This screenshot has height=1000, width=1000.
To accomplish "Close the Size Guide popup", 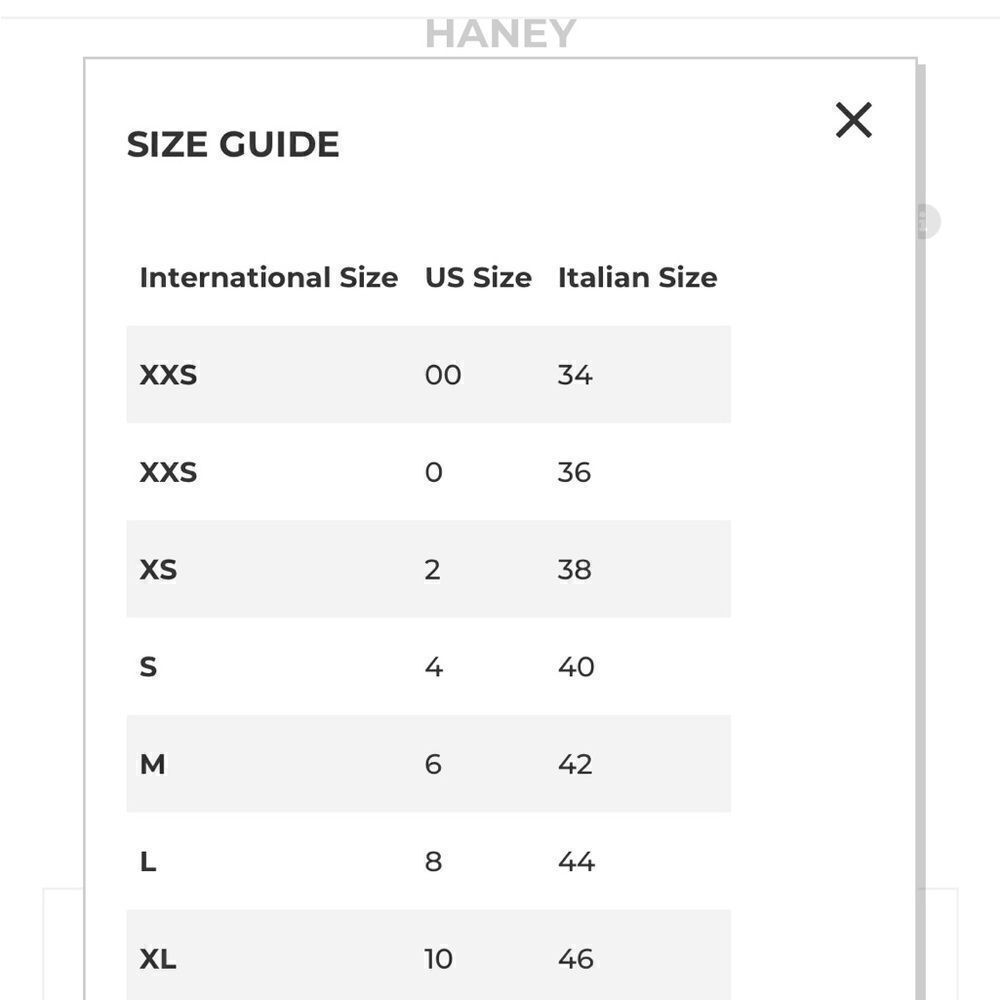I will (x=853, y=120).
